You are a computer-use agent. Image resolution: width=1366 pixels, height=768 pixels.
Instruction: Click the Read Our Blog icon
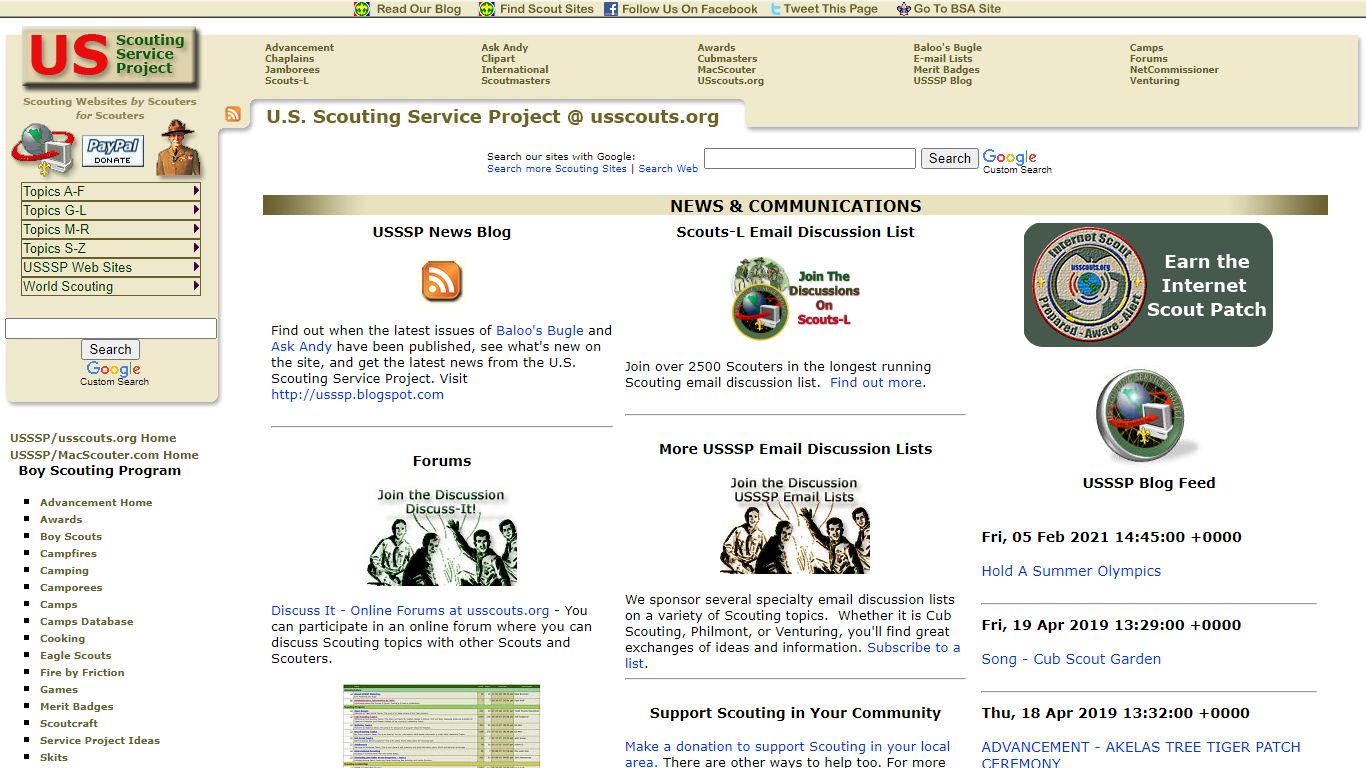point(362,9)
